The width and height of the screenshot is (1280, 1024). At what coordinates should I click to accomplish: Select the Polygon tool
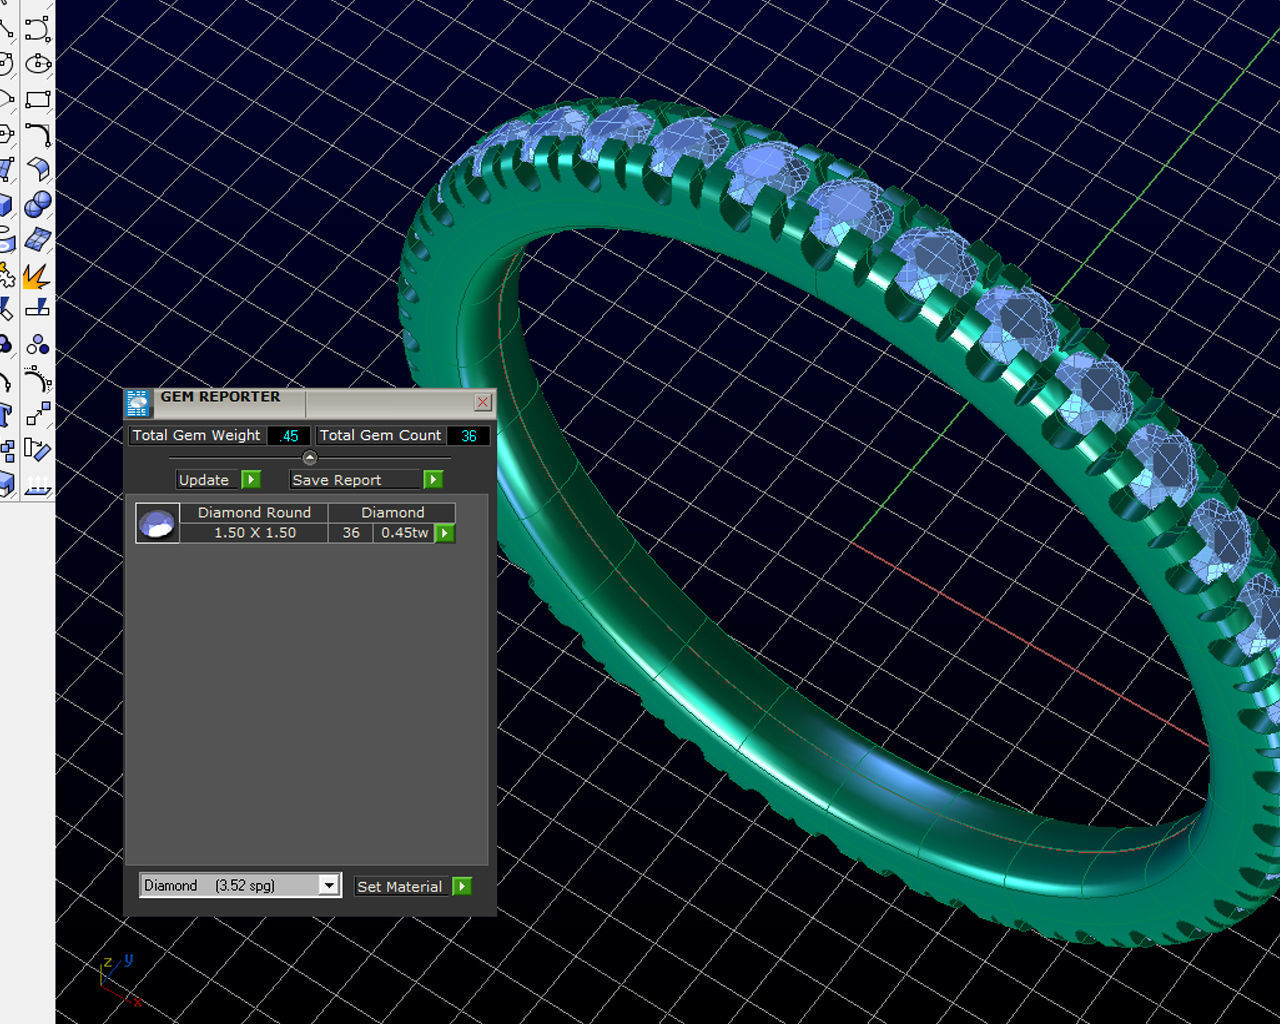(6, 134)
